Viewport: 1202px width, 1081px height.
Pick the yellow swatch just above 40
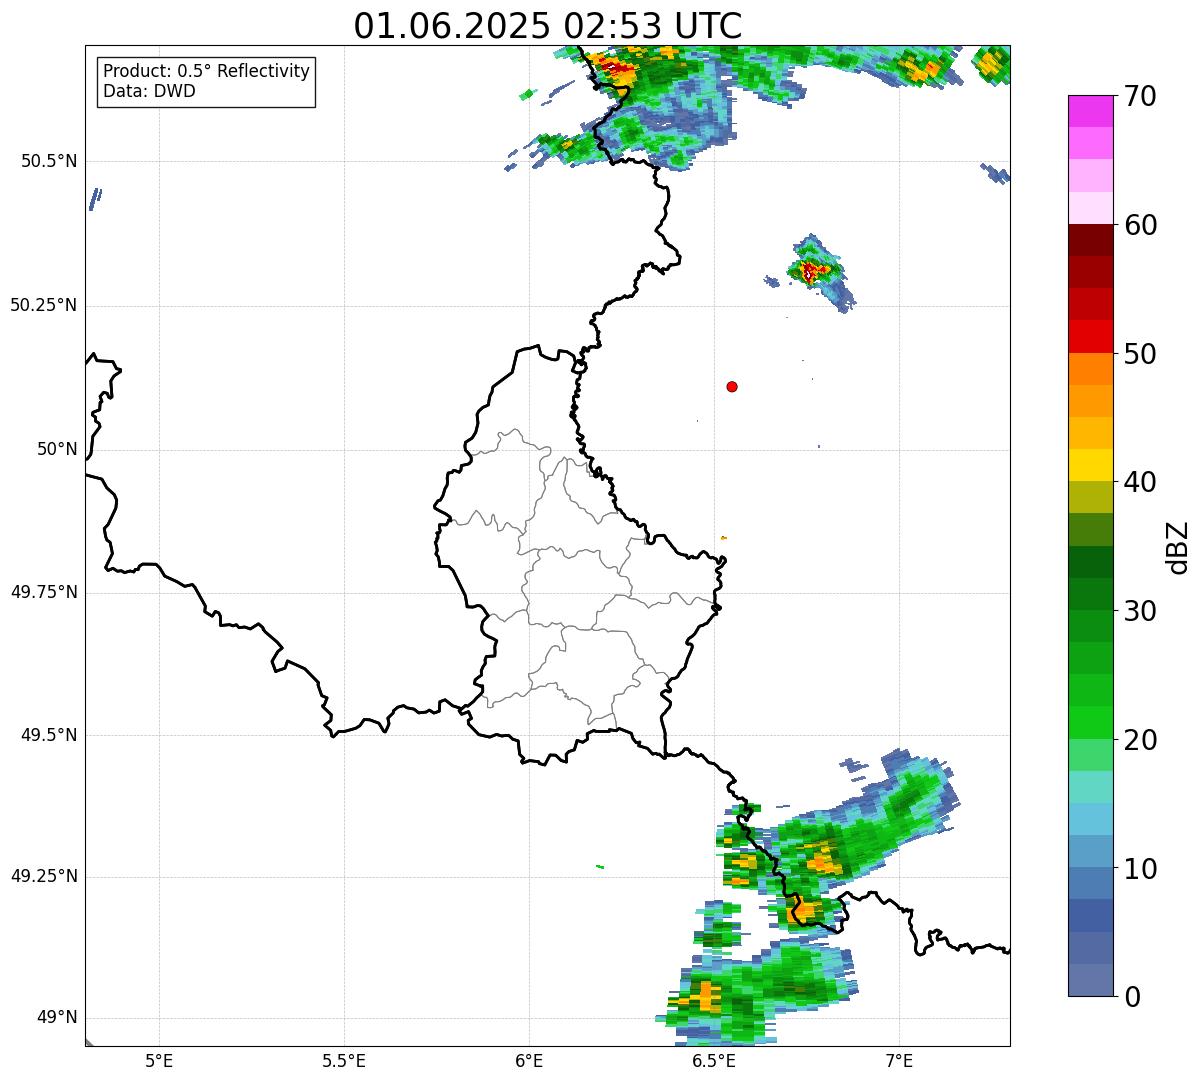1090,465
